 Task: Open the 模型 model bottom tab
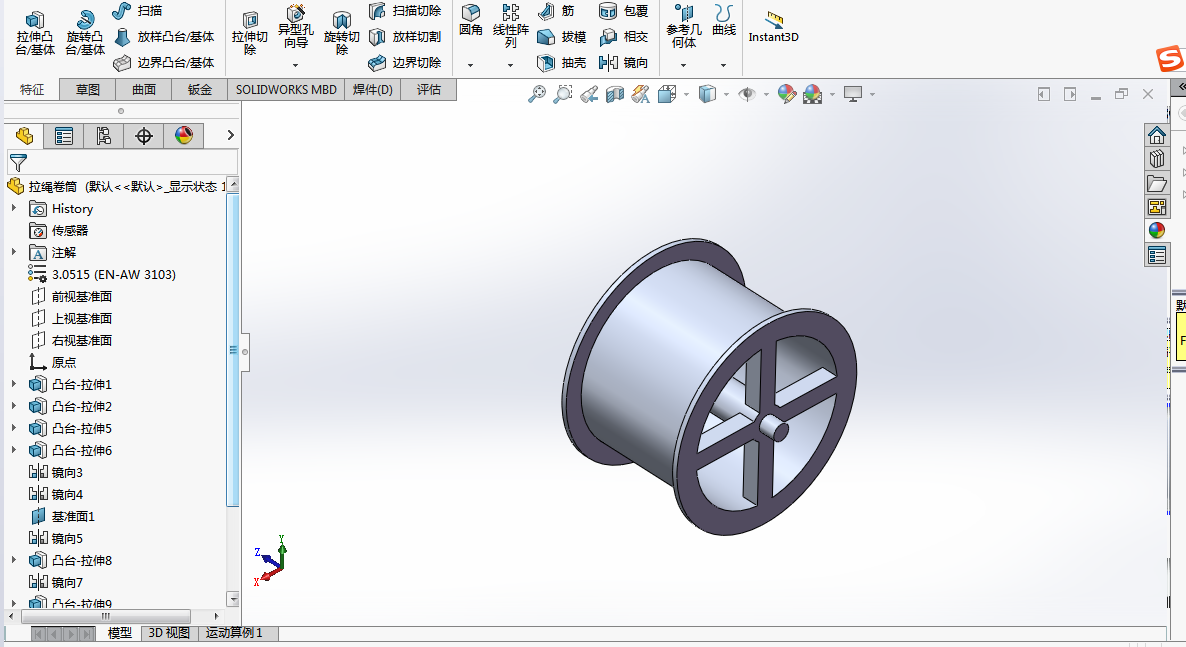pyautogui.click(x=120, y=633)
